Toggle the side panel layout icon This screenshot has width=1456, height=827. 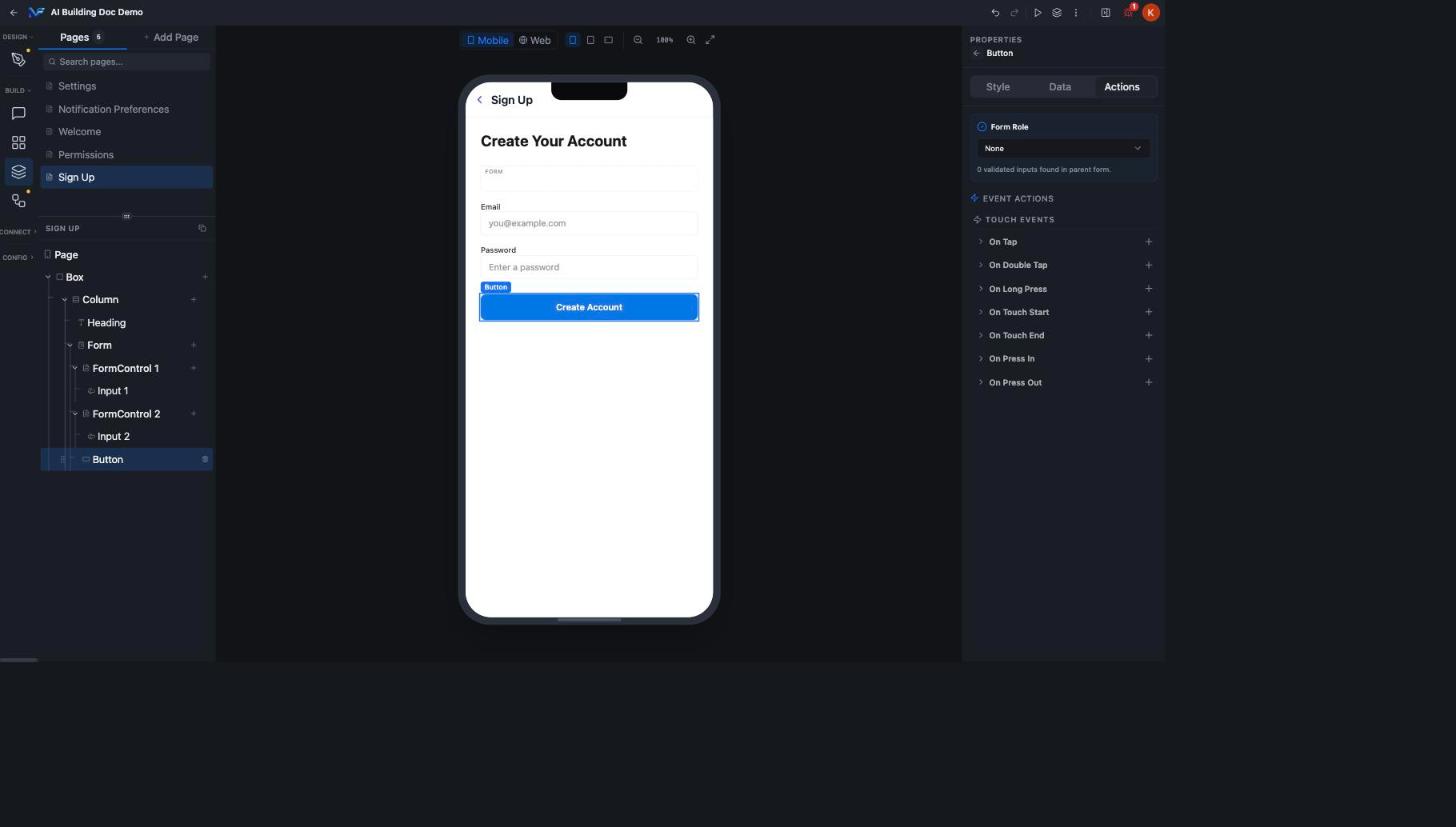click(x=1105, y=13)
